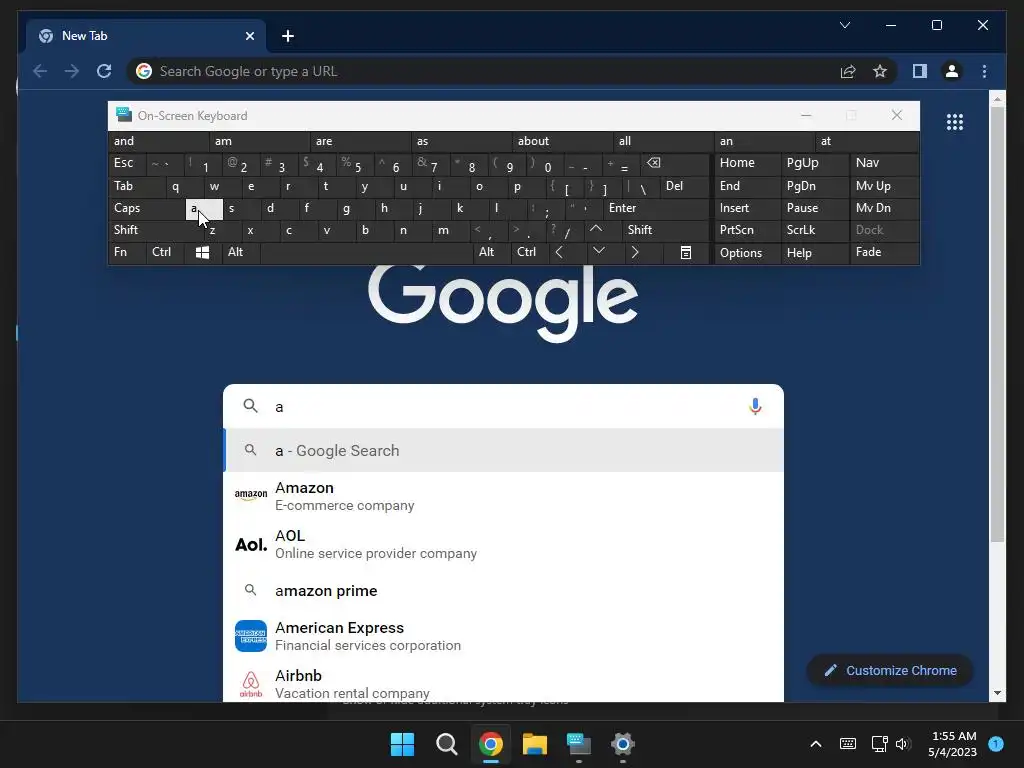
Task: Click the browser forward arrow
Action: 72,71
